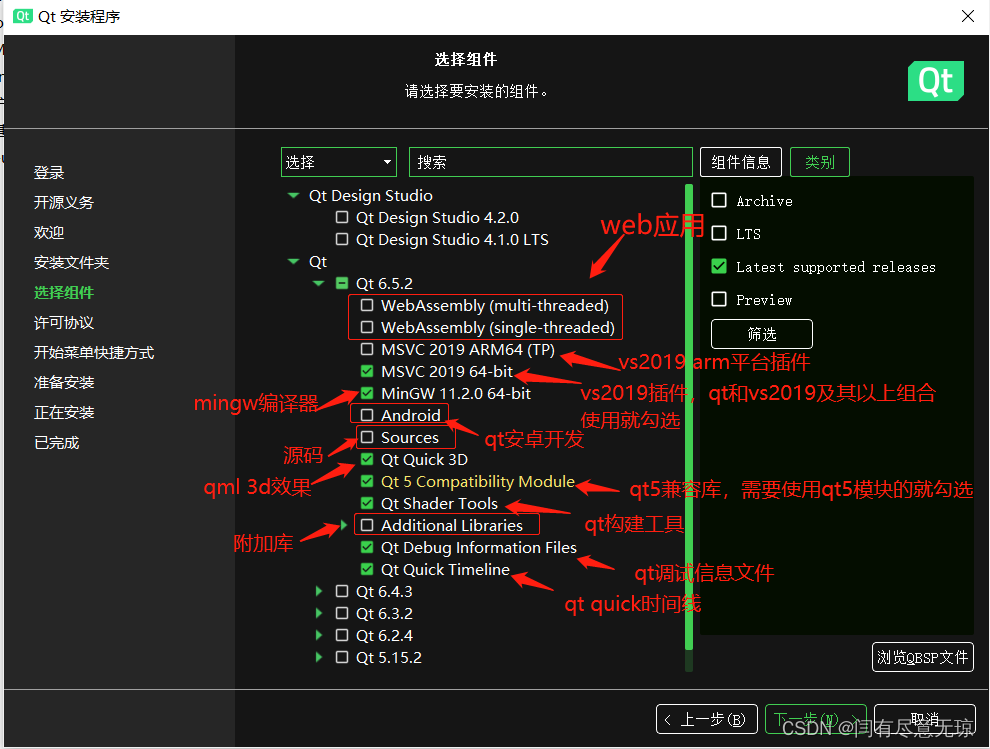Viewport: 990px width, 749px height.
Task: Select the 安装文件夹 step in sidebar
Action: pos(71,262)
